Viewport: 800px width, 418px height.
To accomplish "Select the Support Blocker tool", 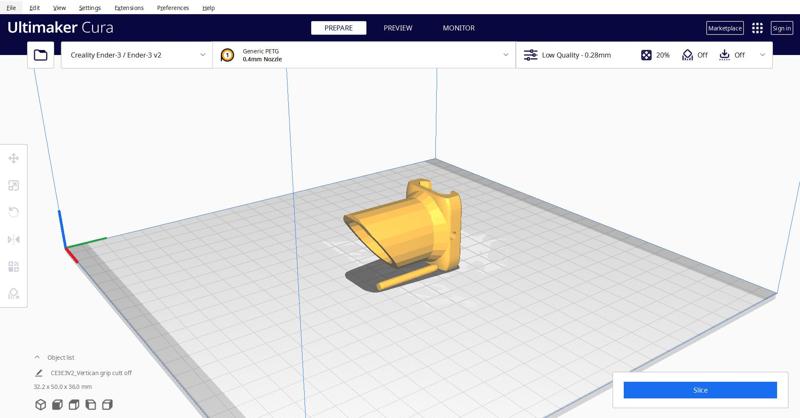I will point(14,293).
